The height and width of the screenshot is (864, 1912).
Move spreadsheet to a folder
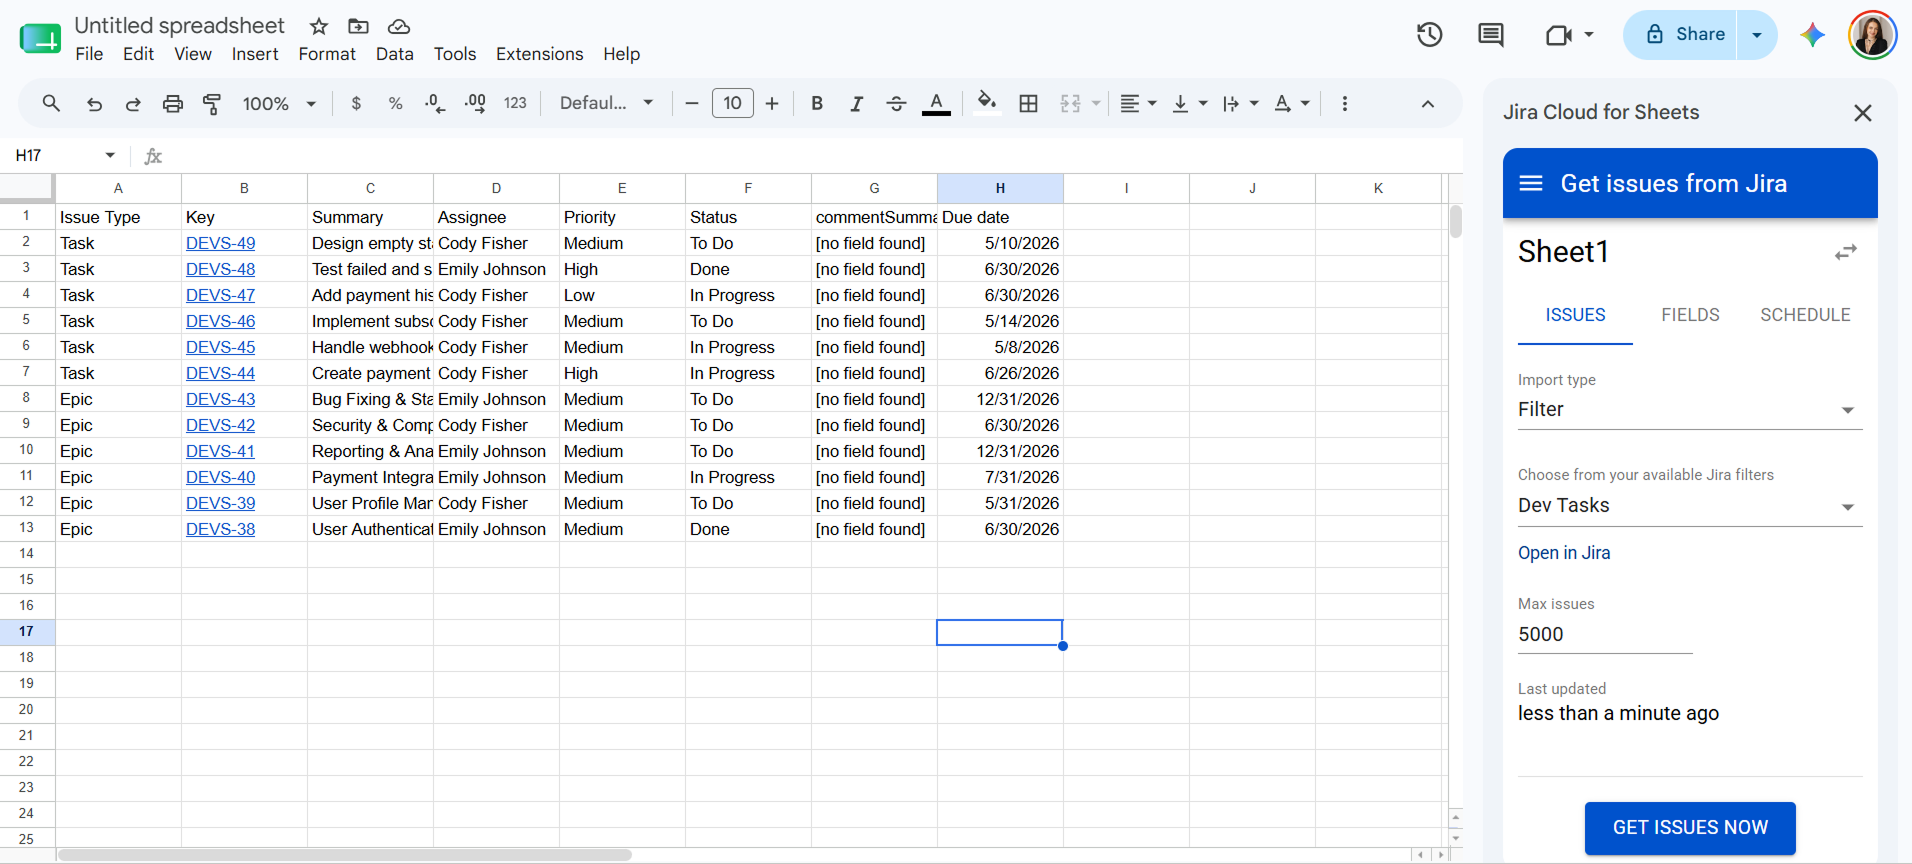[358, 26]
